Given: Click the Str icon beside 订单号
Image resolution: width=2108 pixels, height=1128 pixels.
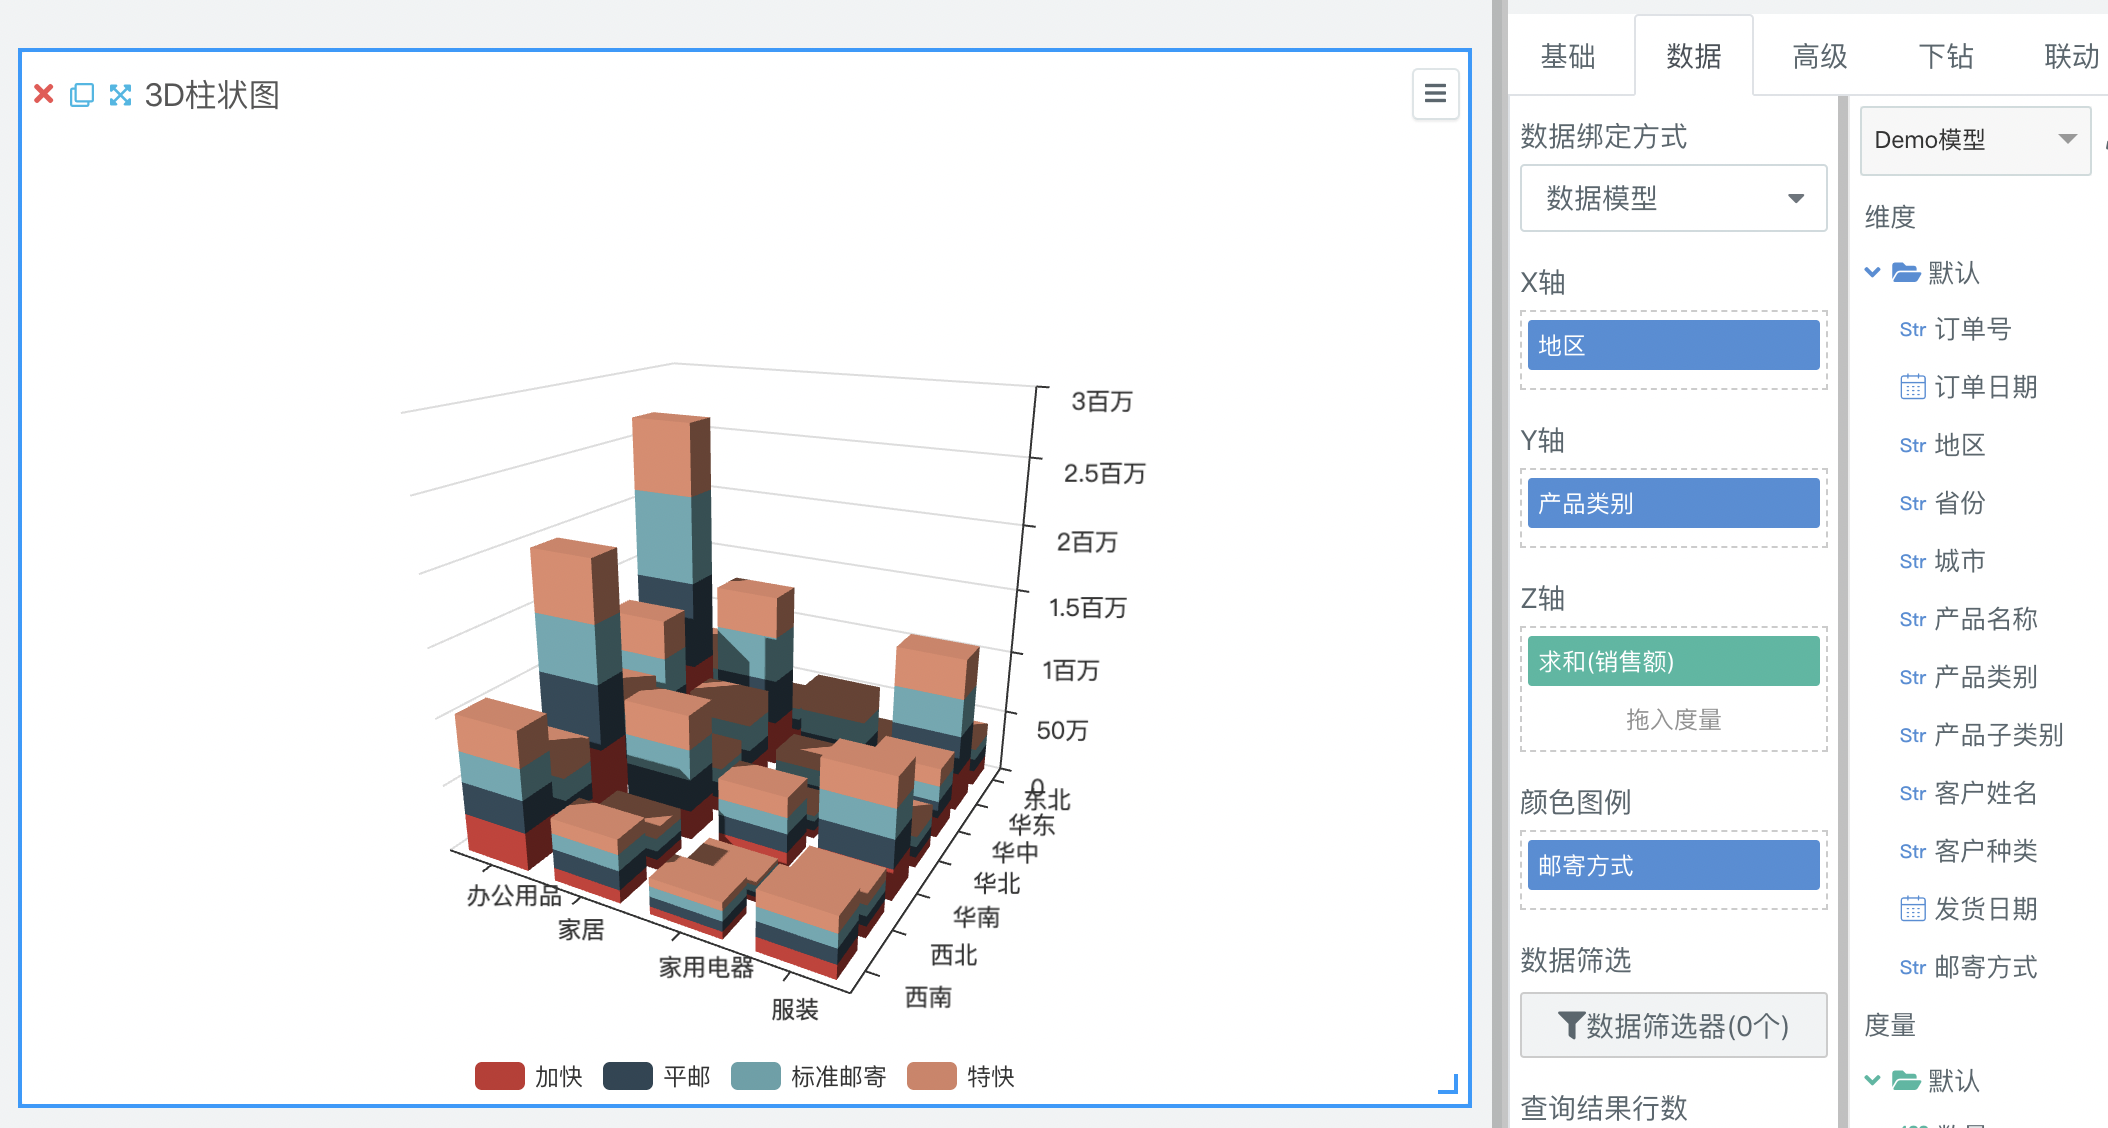Looking at the screenshot, I should 1912,329.
